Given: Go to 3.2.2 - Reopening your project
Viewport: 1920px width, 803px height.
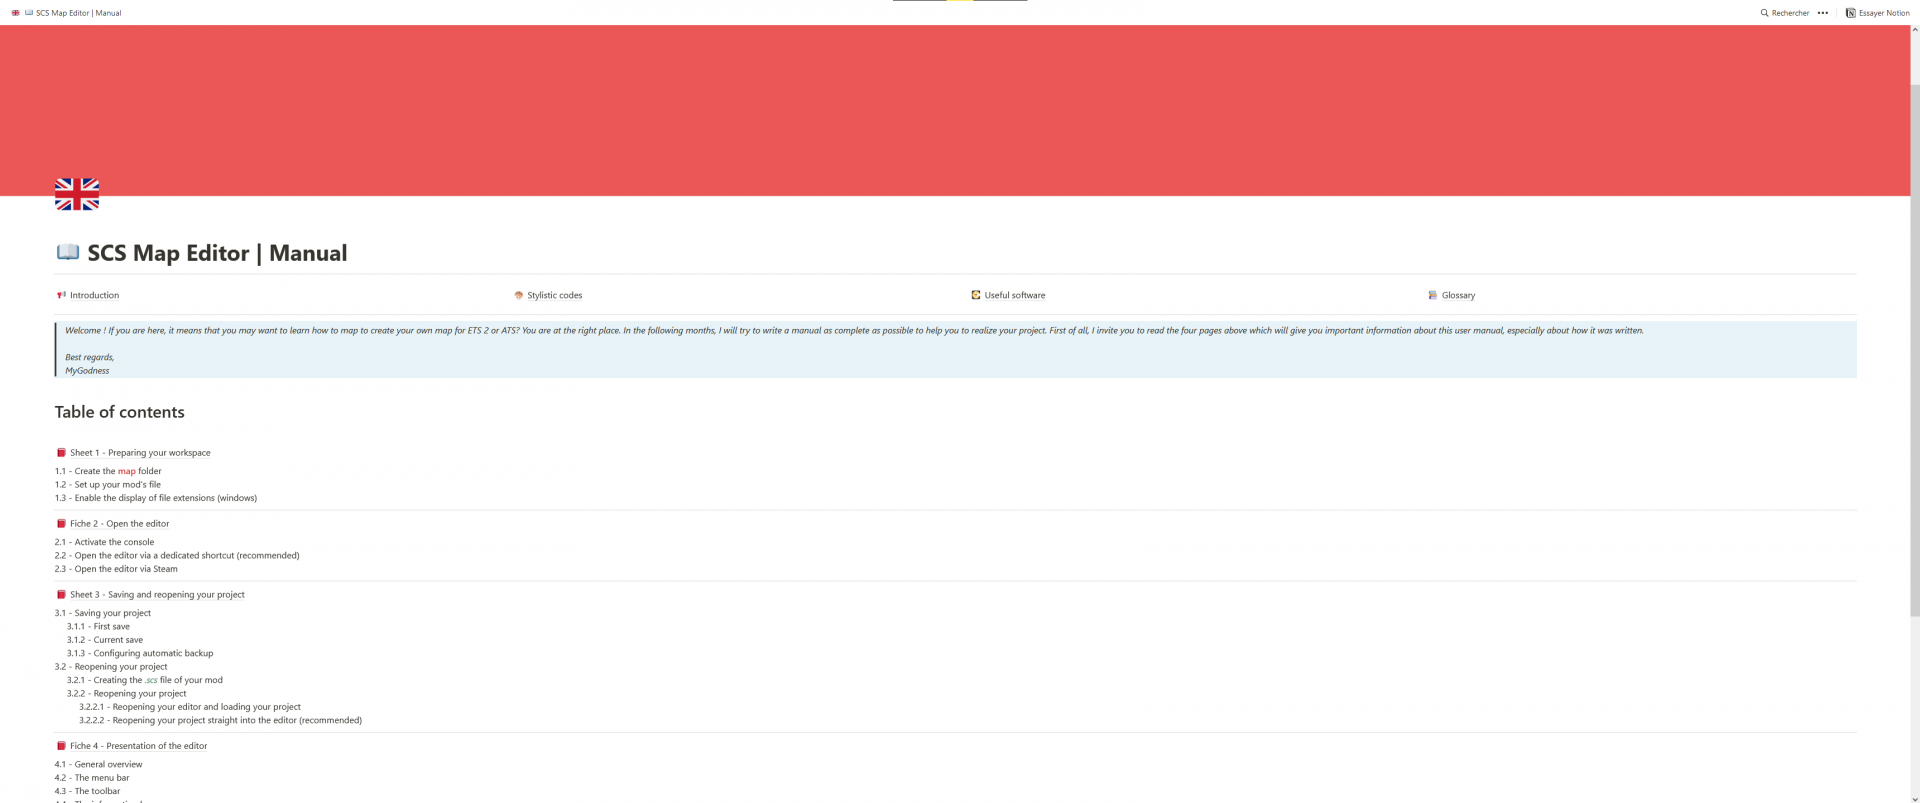Looking at the screenshot, I should 126,693.
